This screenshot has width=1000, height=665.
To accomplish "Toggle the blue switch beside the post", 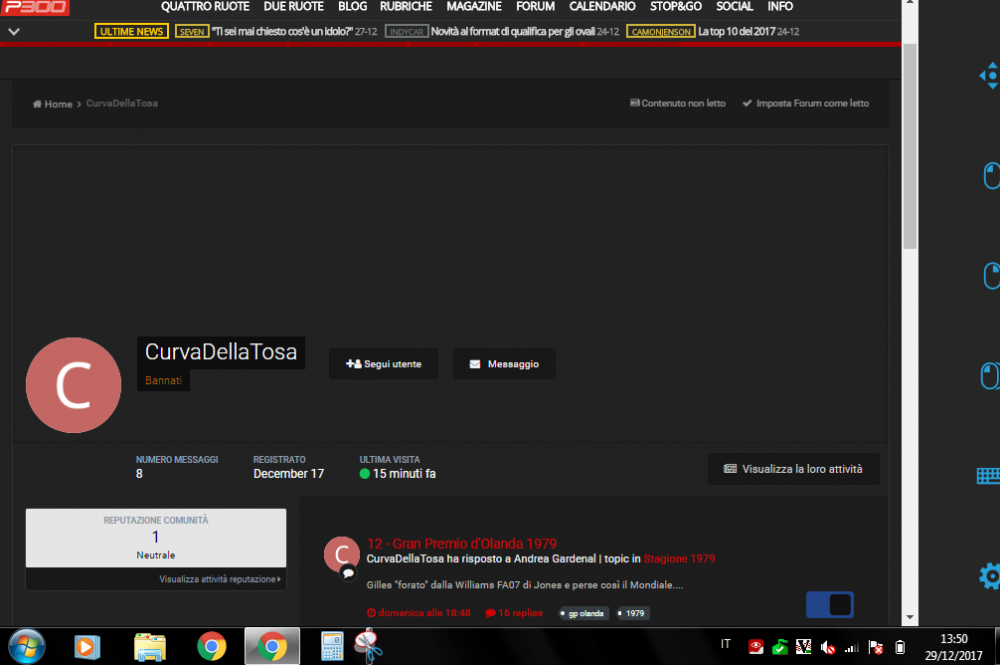I will coord(829,605).
